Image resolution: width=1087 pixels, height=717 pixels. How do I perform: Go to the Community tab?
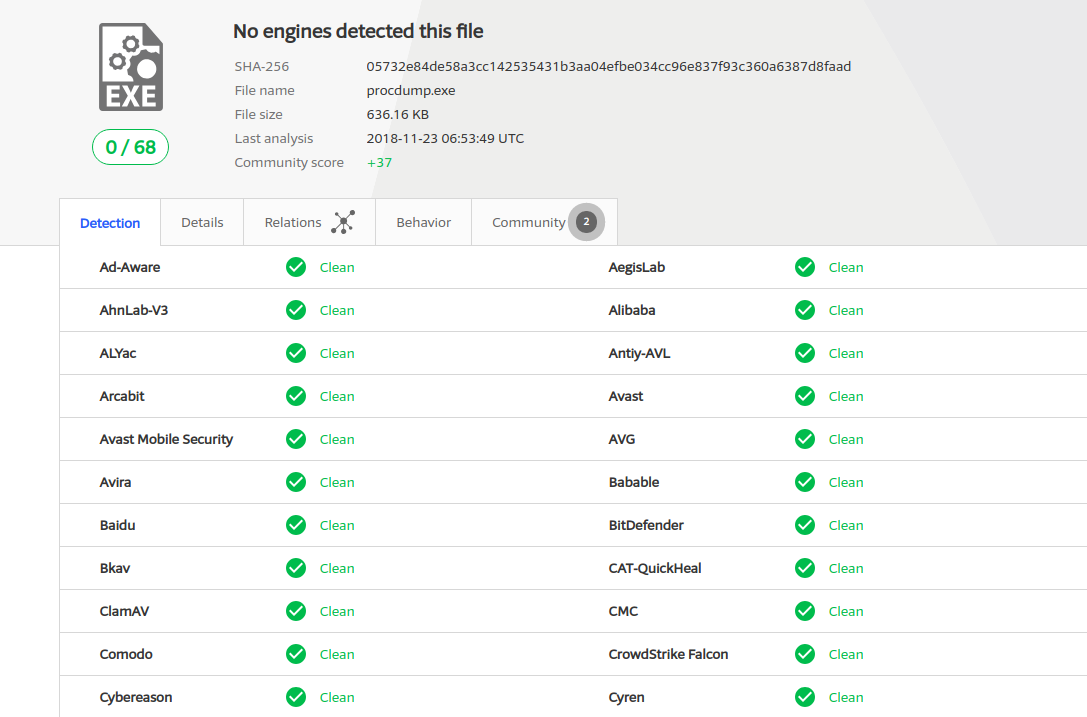tap(544, 222)
